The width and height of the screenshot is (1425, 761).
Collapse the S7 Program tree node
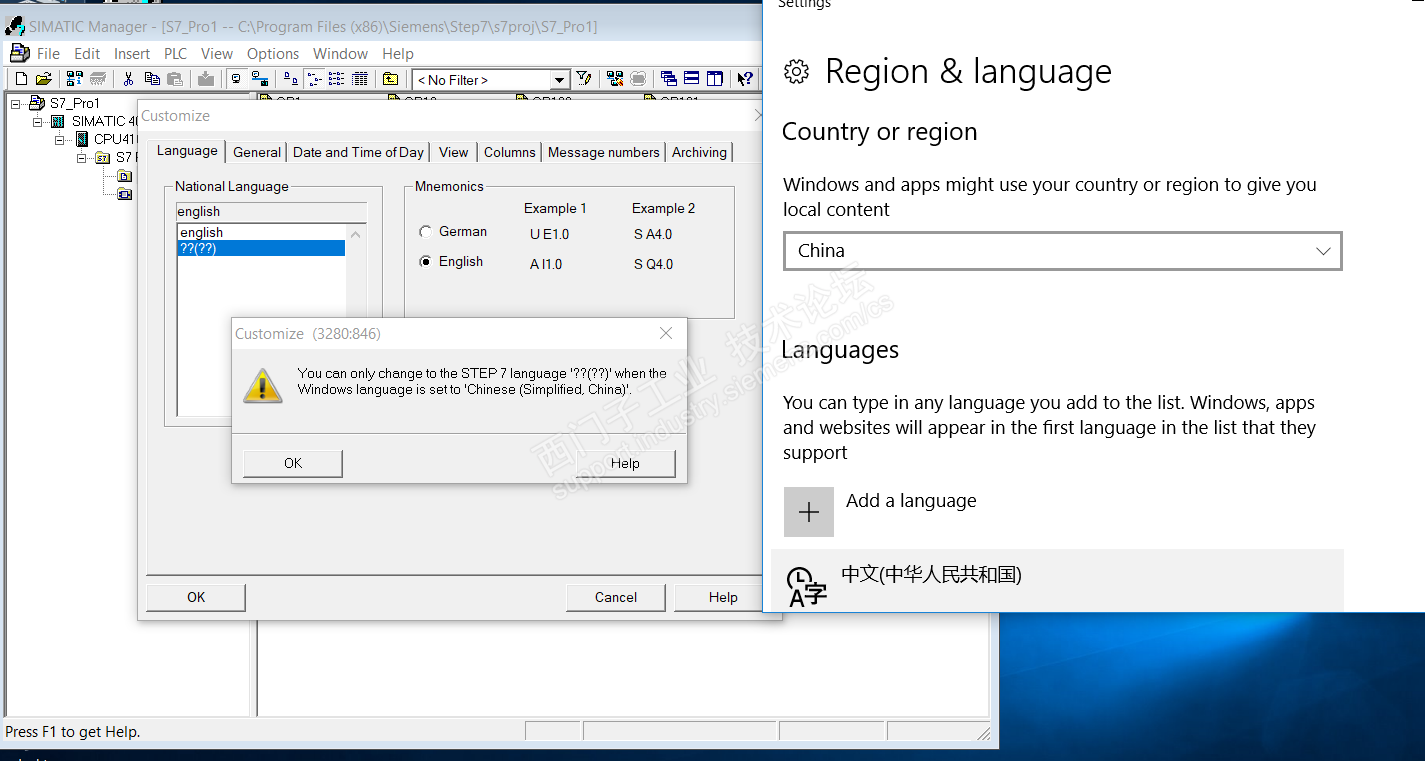click(x=82, y=157)
